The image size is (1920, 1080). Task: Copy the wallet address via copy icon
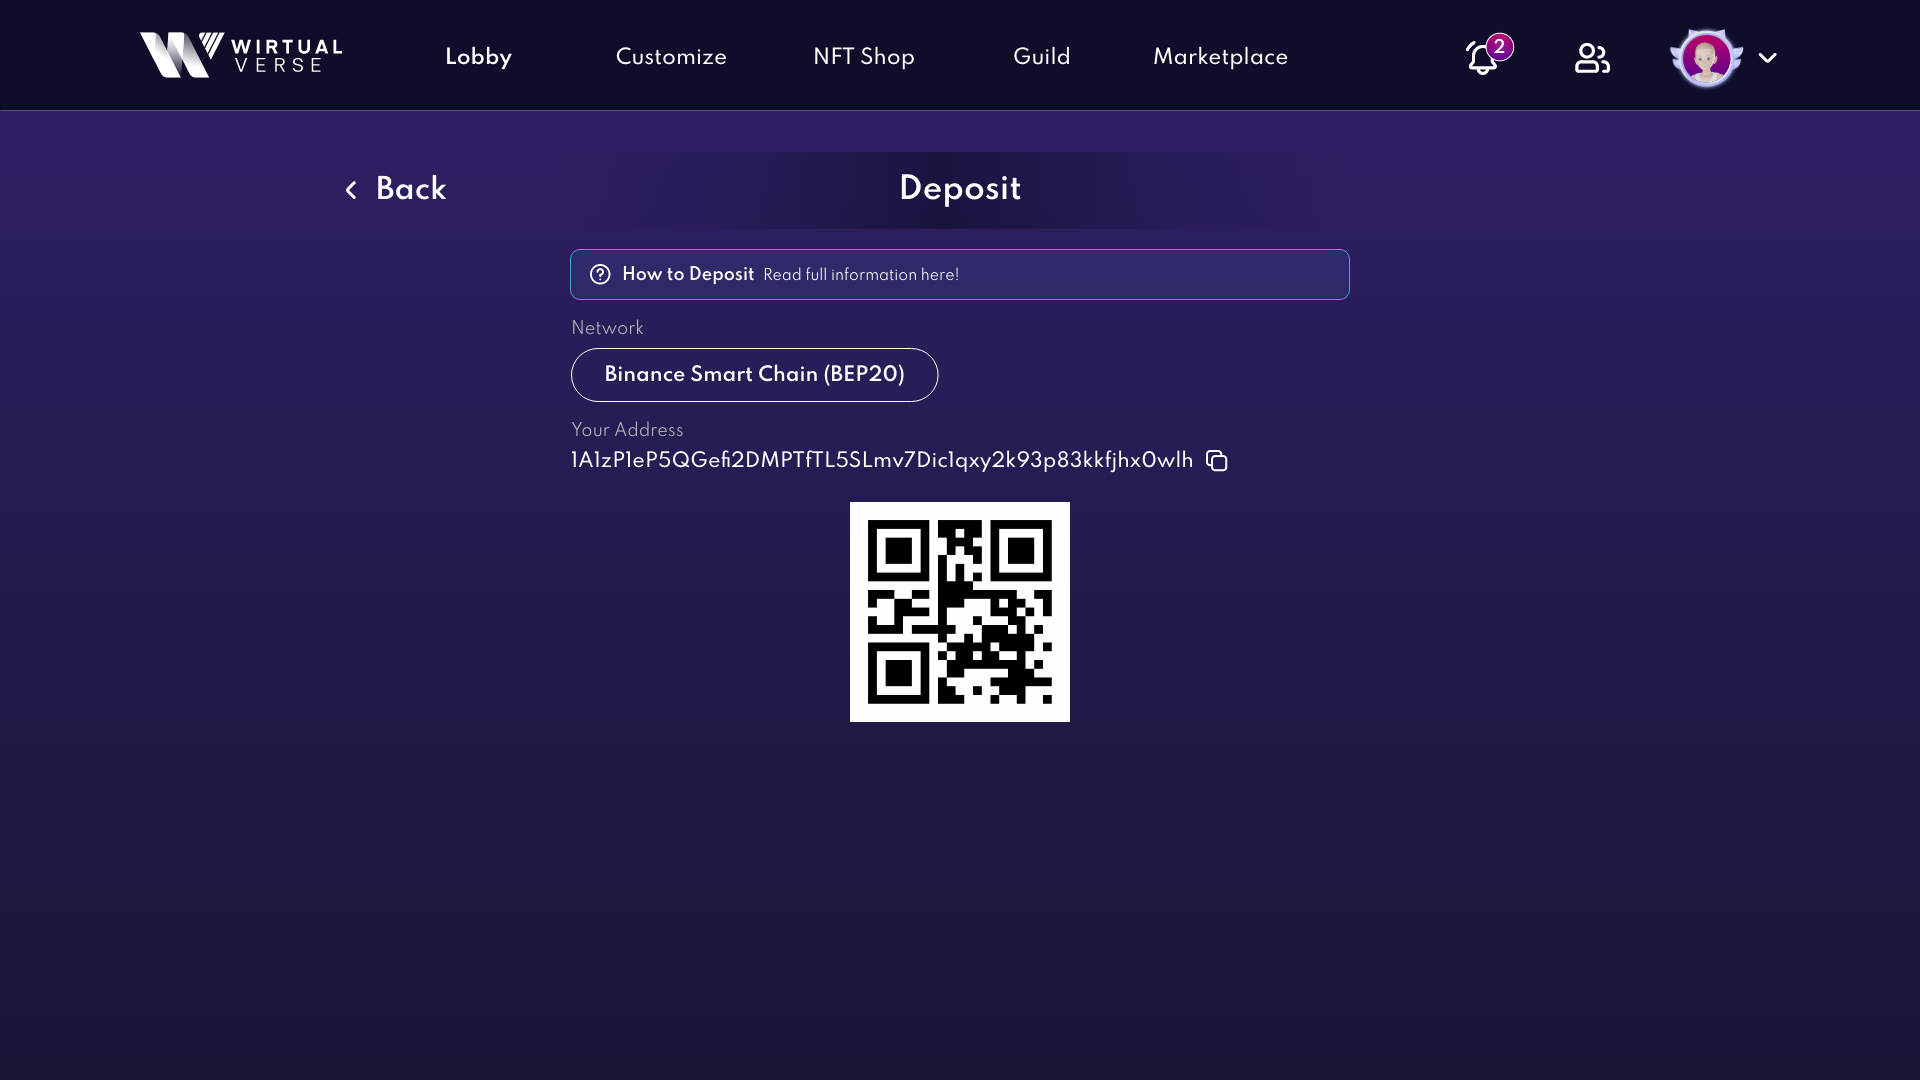point(1216,461)
